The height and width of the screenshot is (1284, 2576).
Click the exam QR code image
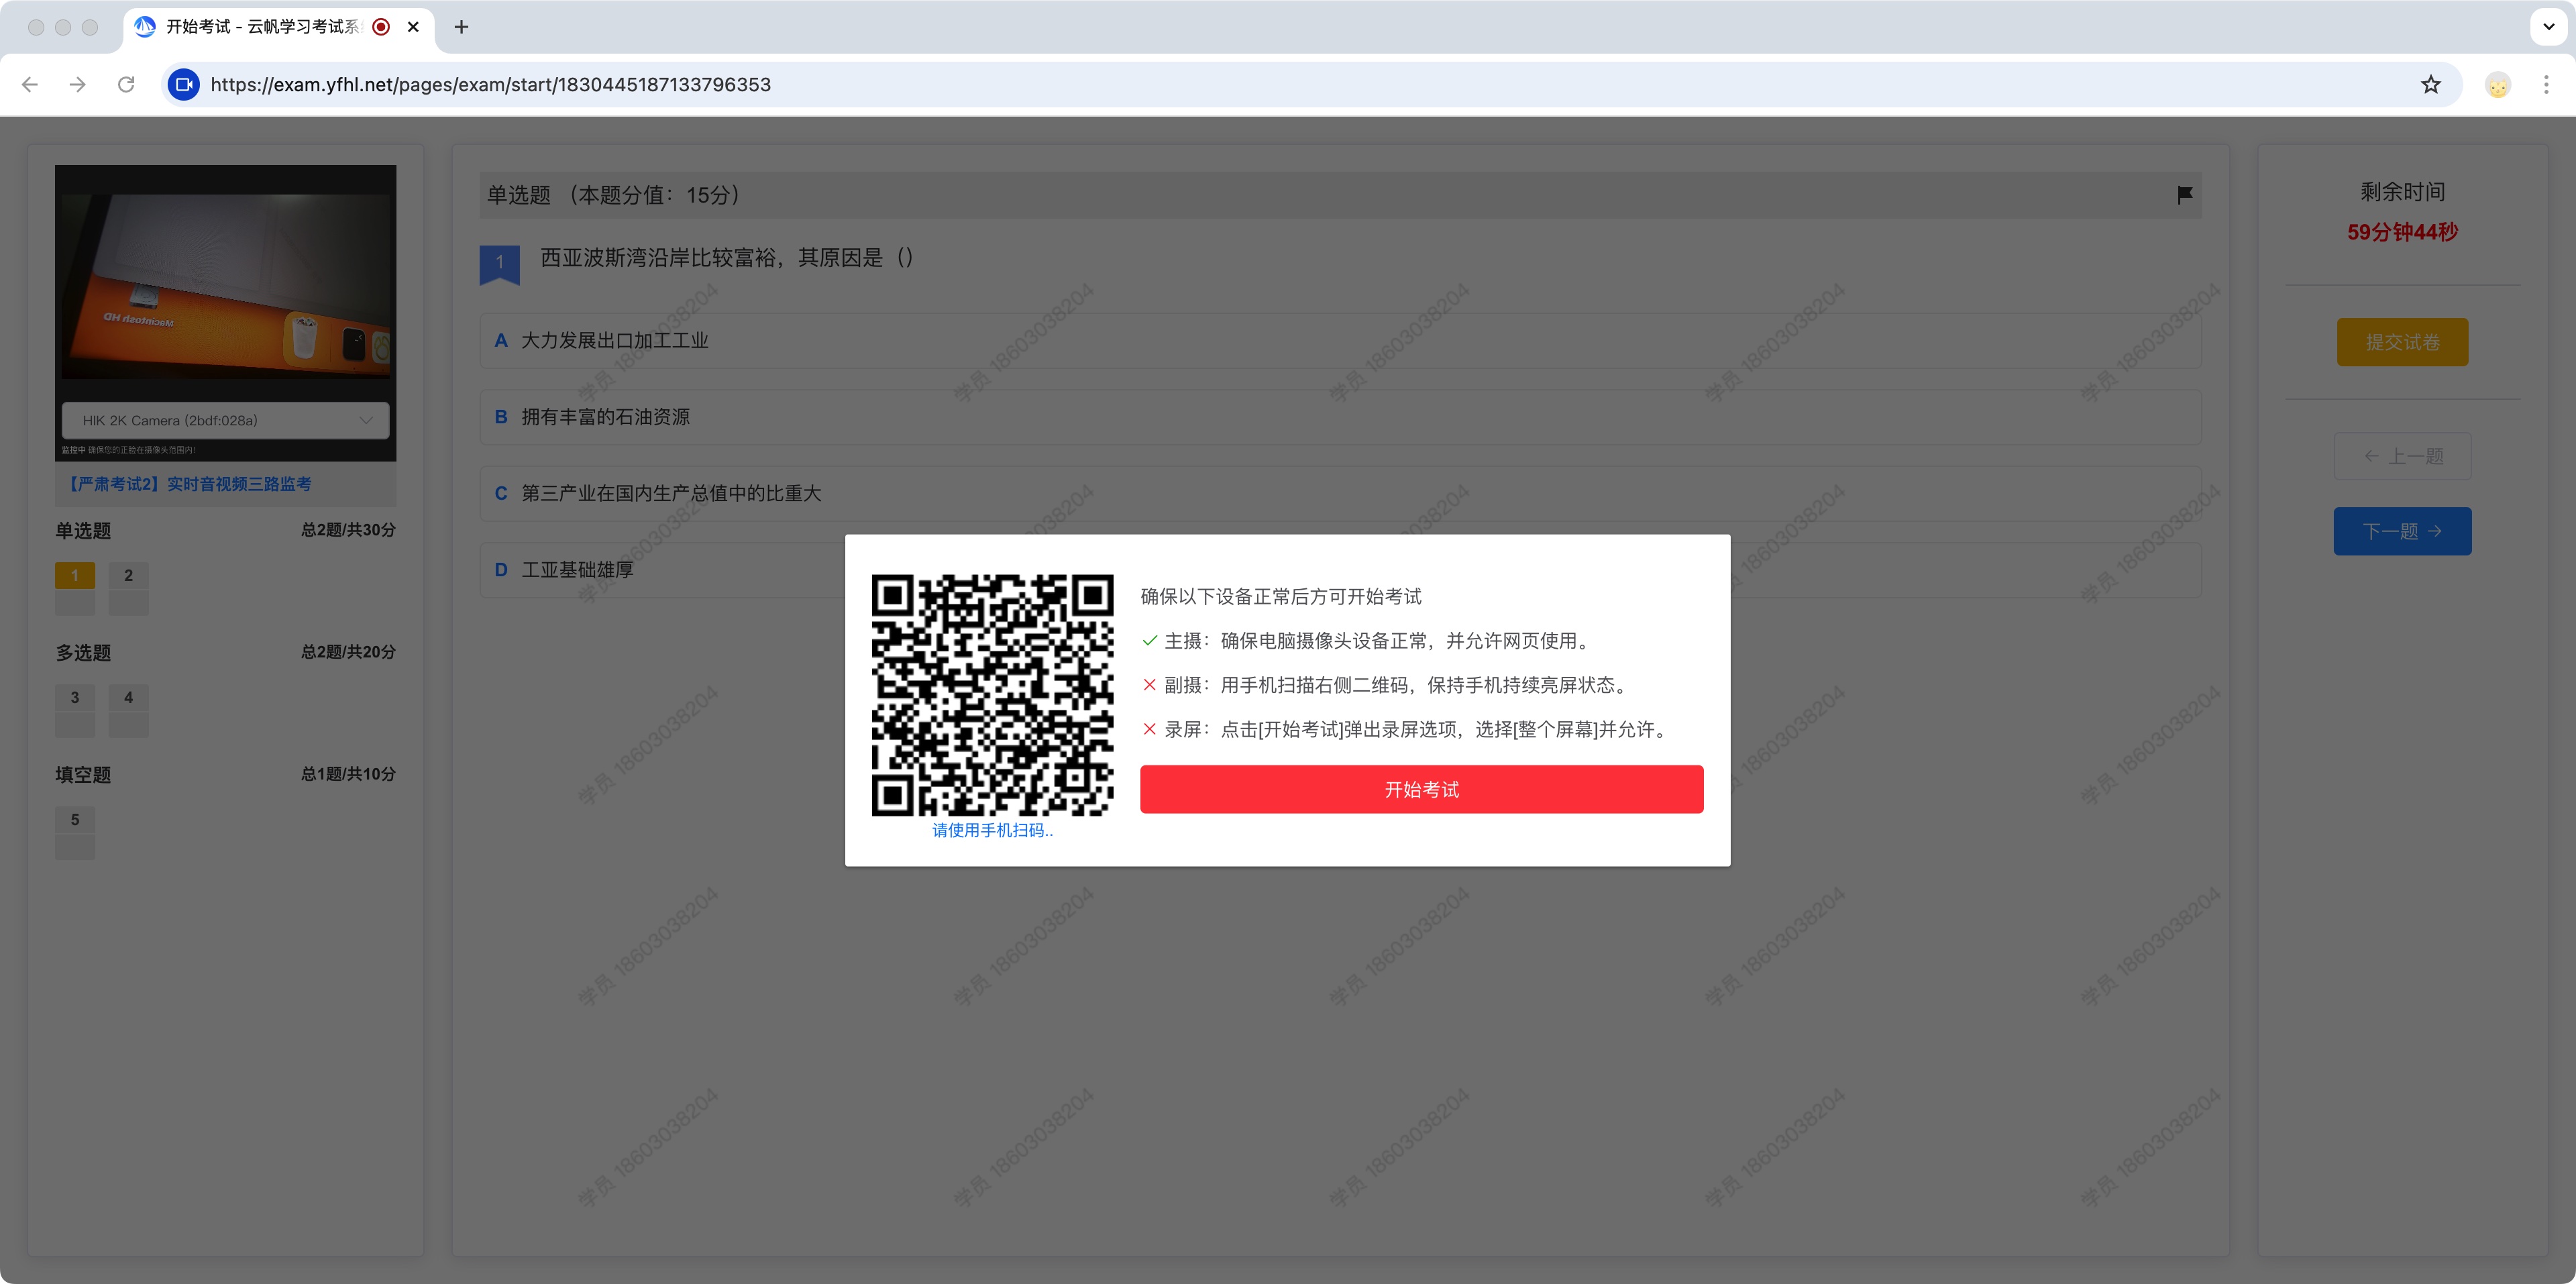[x=992, y=695]
